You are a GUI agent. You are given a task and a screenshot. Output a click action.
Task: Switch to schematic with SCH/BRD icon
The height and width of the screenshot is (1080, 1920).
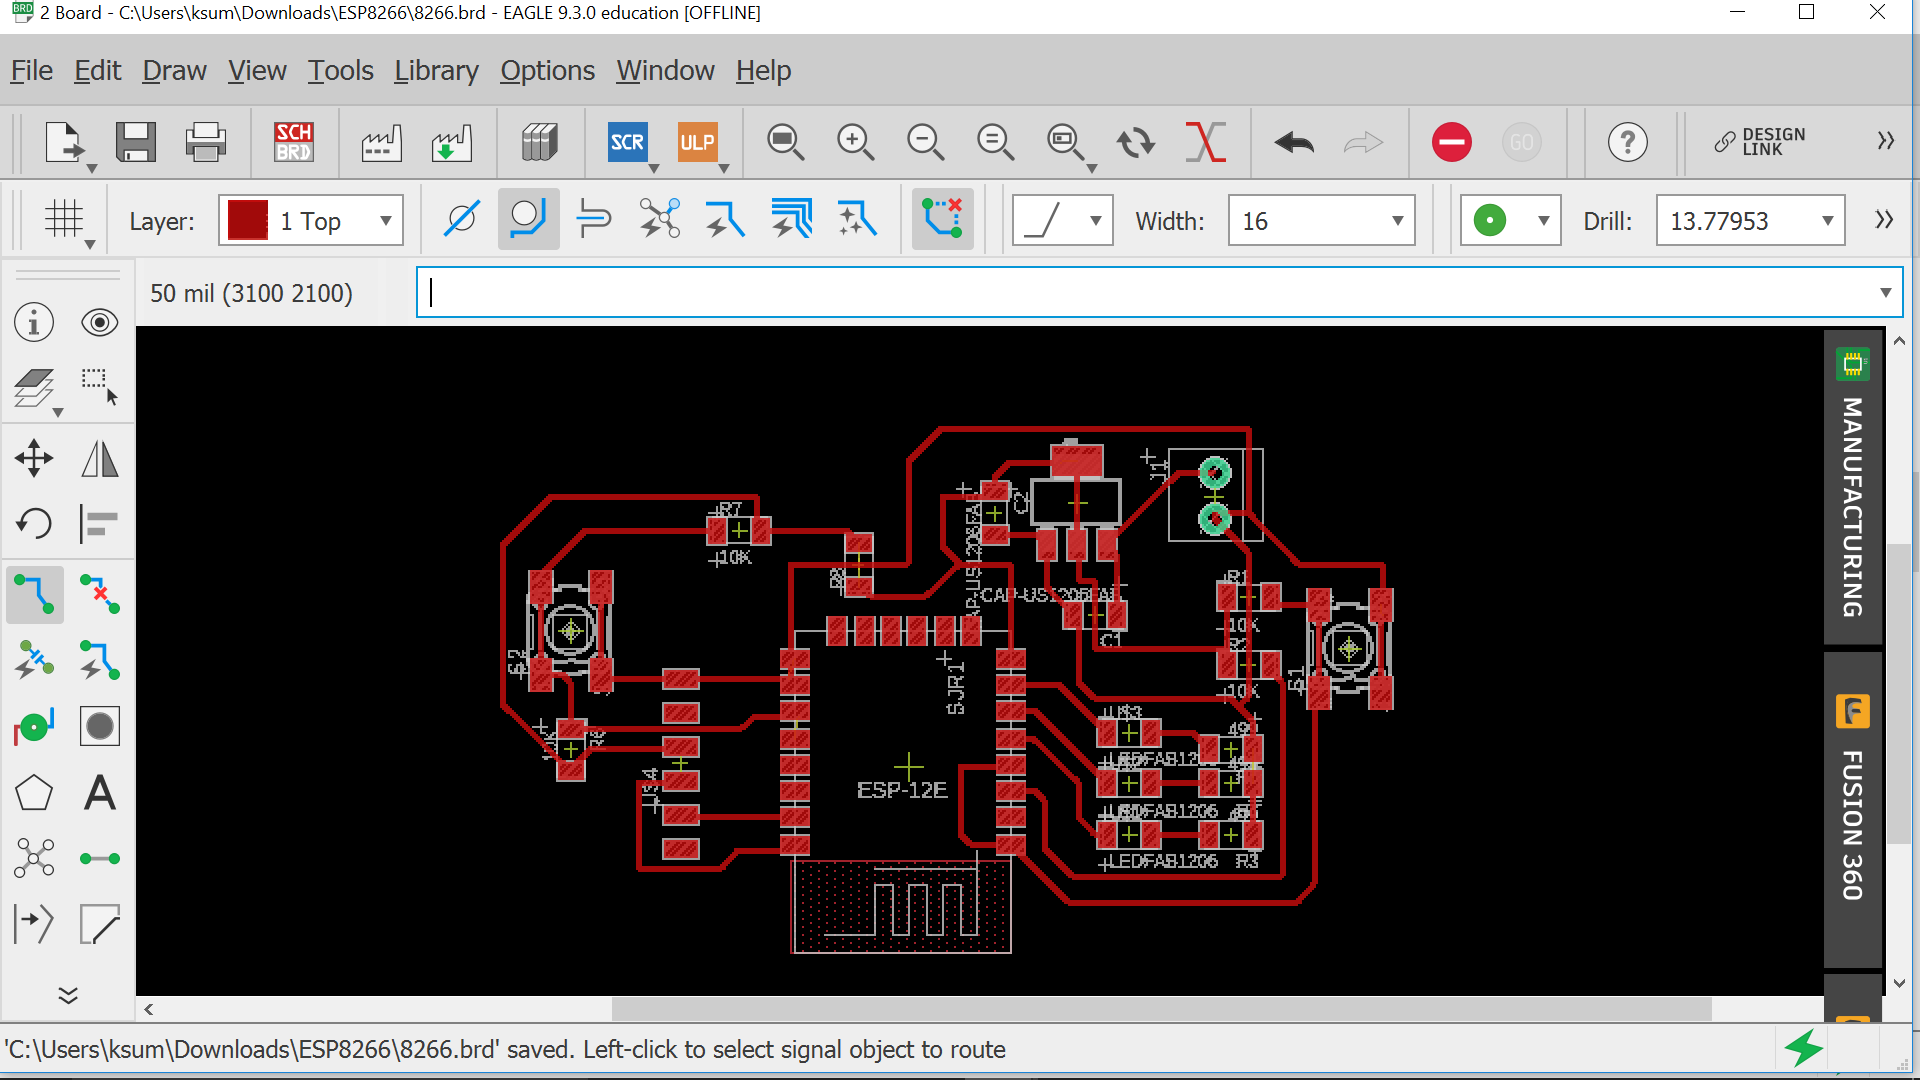pos(293,142)
